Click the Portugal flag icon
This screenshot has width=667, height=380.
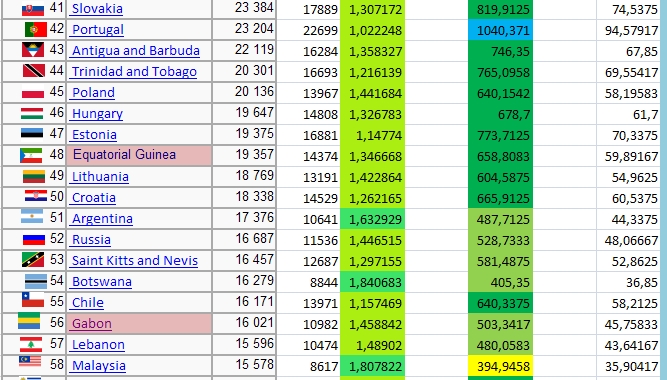(x=36, y=29)
